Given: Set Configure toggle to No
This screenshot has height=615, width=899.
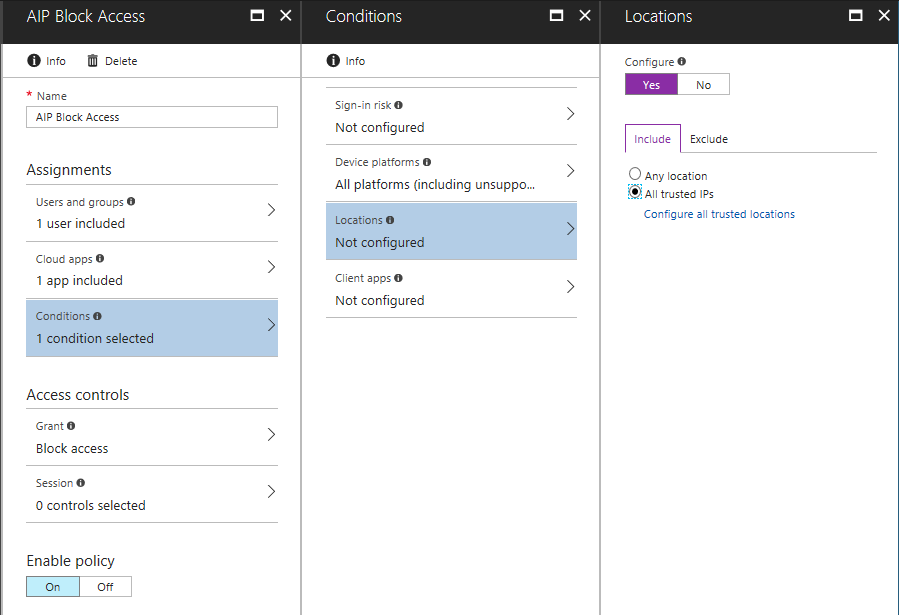Looking at the screenshot, I should 703,84.
